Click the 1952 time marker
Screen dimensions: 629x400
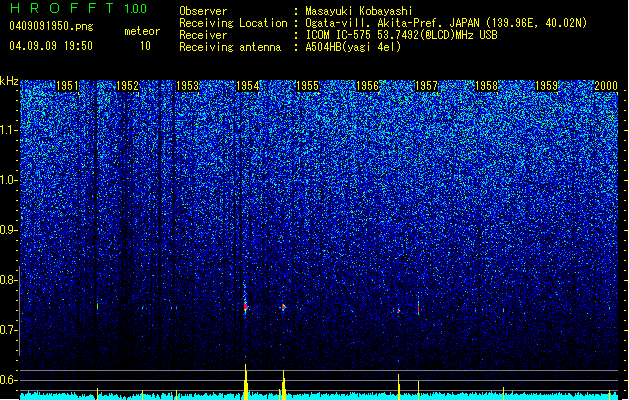[x=127, y=86]
